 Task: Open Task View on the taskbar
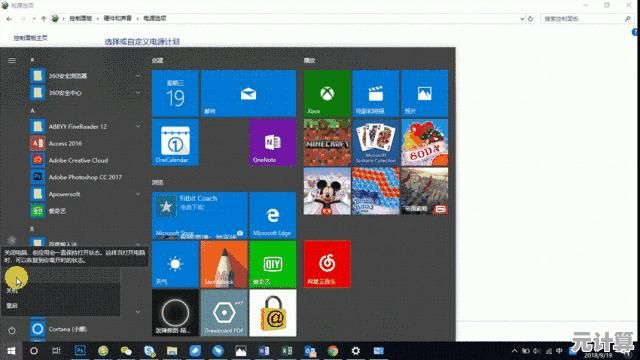[x=56, y=351]
